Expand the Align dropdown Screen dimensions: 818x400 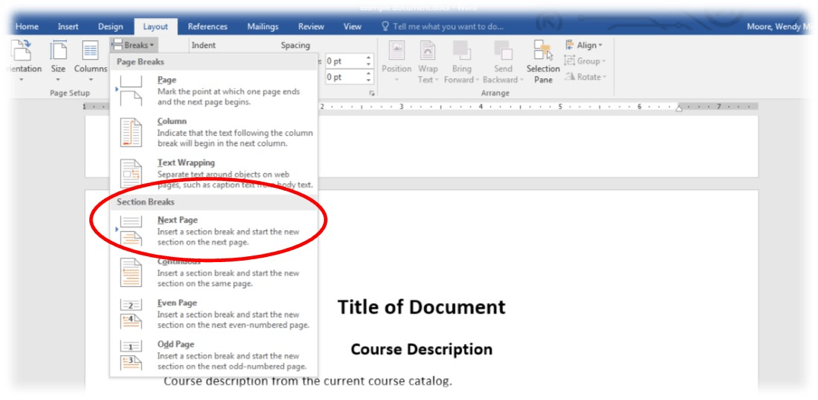(585, 45)
